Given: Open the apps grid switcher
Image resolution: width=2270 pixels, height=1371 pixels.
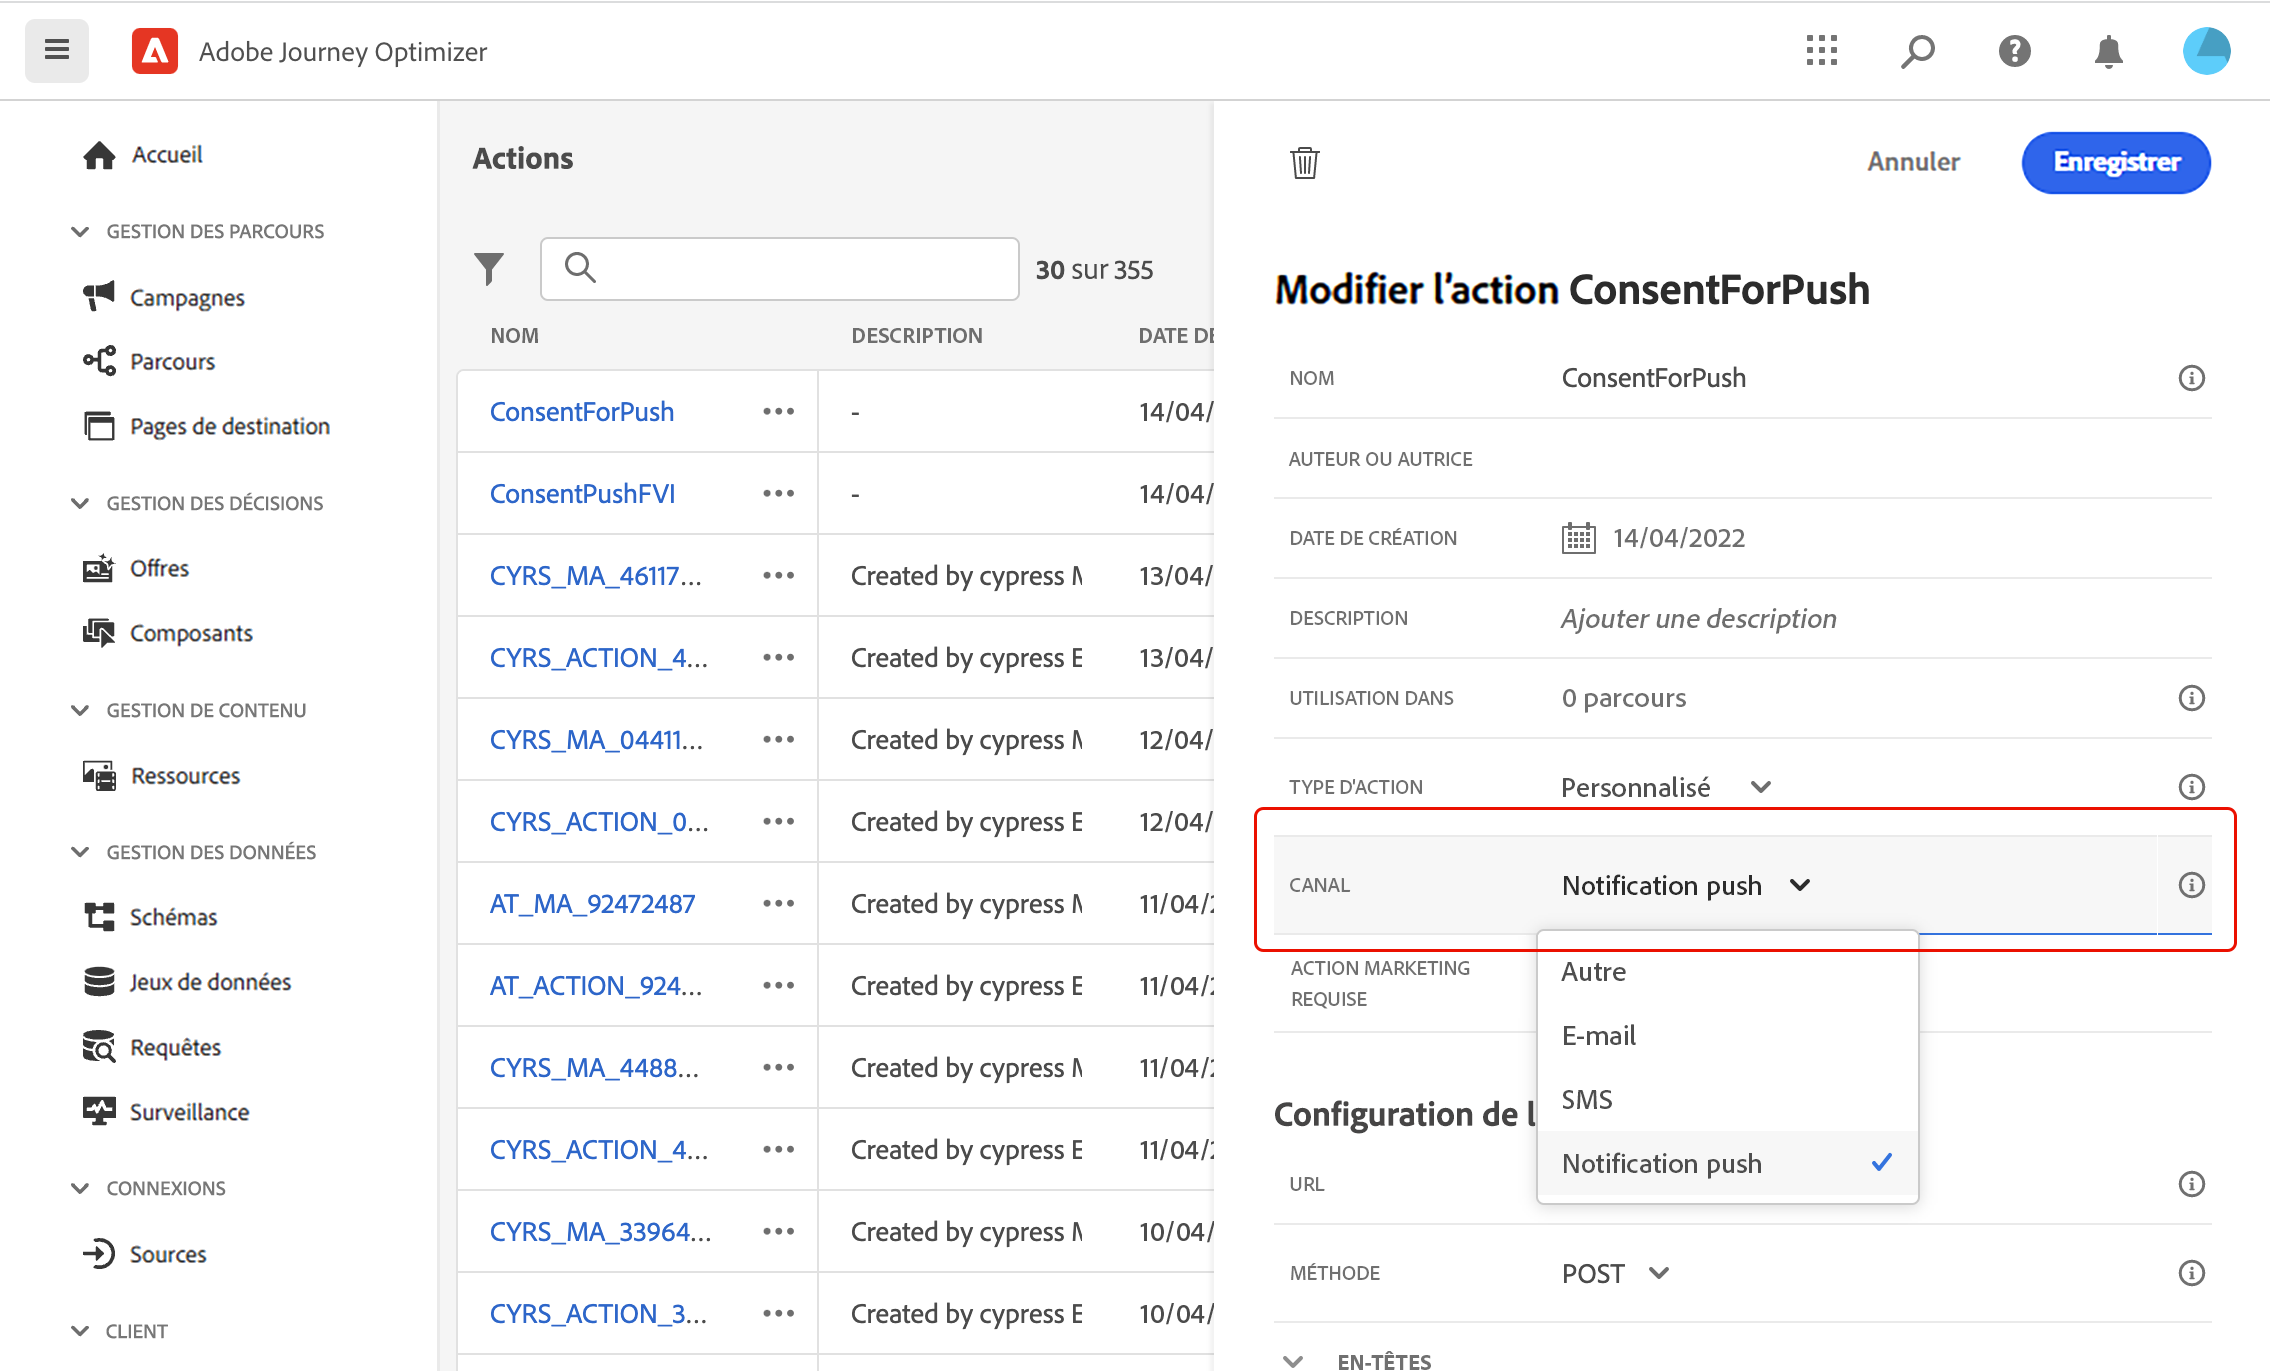Looking at the screenshot, I should tap(1821, 51).
